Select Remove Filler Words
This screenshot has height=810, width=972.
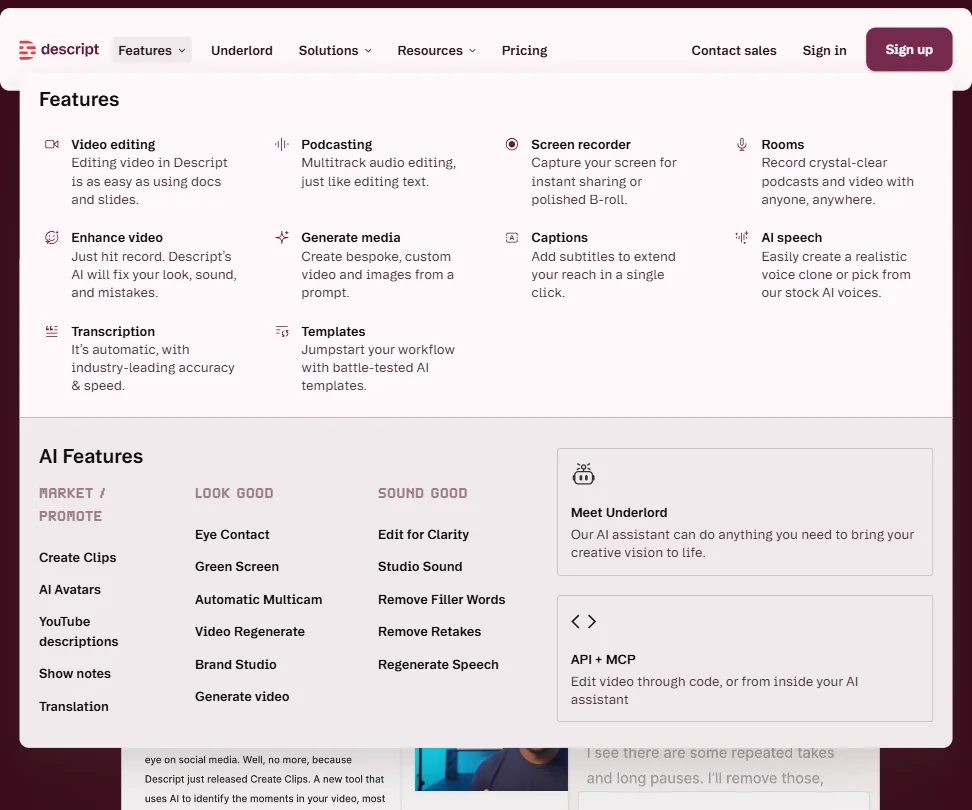tap(441, 599)
